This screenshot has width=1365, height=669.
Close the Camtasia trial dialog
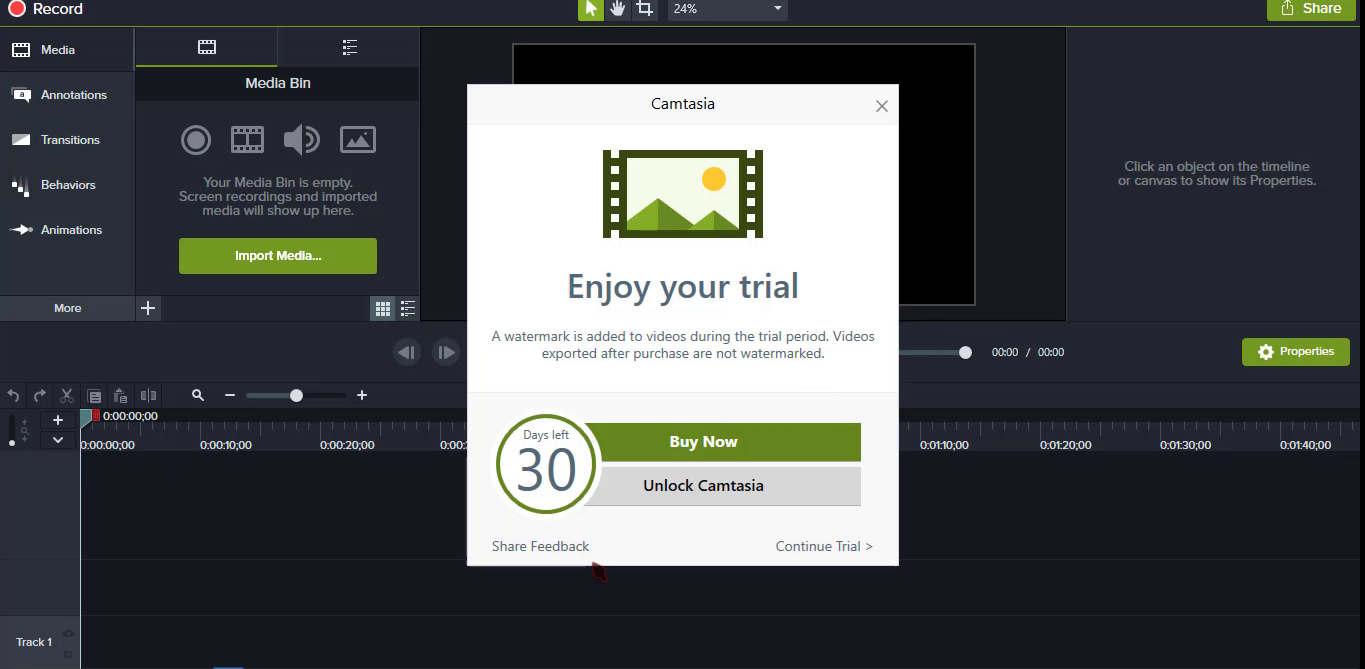click(881, 106)
